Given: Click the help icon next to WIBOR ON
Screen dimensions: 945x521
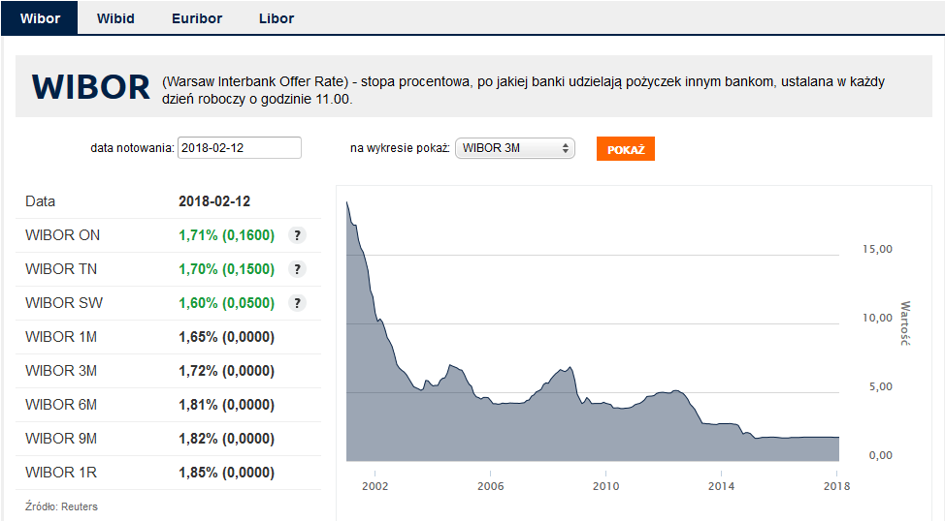Looking at the screenshot, I should point(296,236).
